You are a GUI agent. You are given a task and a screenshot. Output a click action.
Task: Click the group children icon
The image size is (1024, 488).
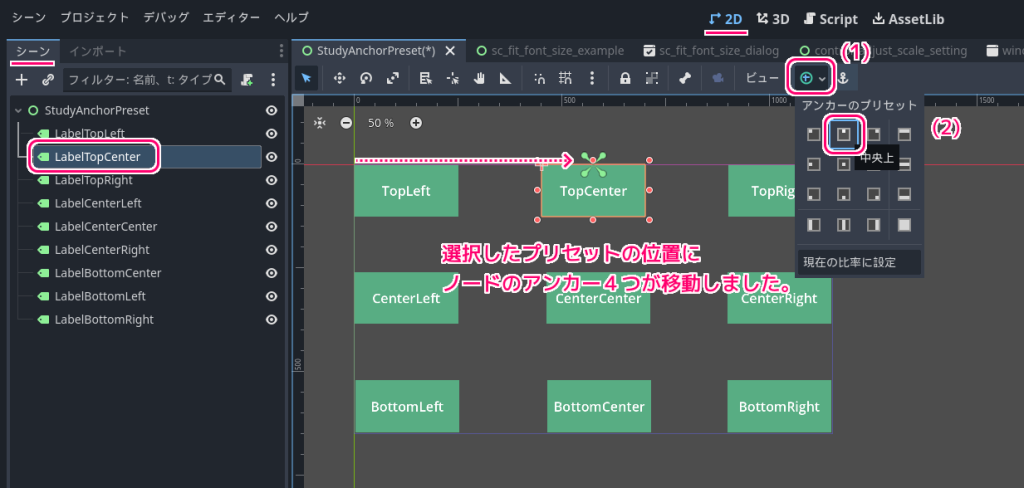coord(651,78)
